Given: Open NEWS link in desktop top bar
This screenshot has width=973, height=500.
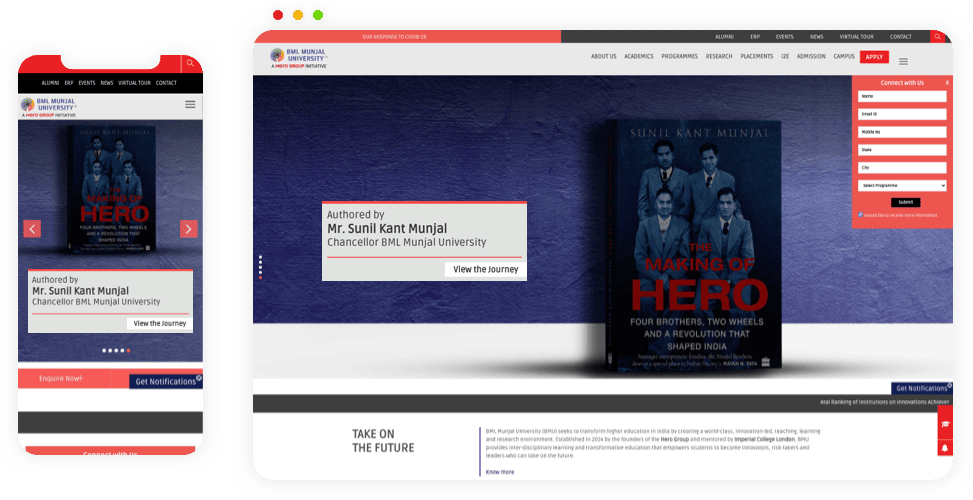Looking at the screenshot, I should [817, 37].
